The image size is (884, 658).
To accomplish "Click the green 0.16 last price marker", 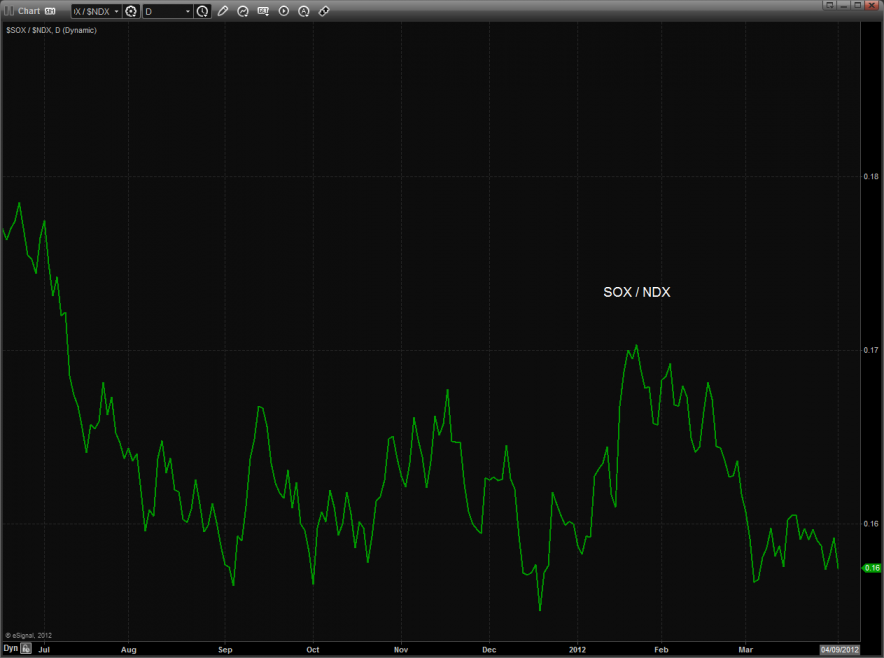I will [871, 569].
